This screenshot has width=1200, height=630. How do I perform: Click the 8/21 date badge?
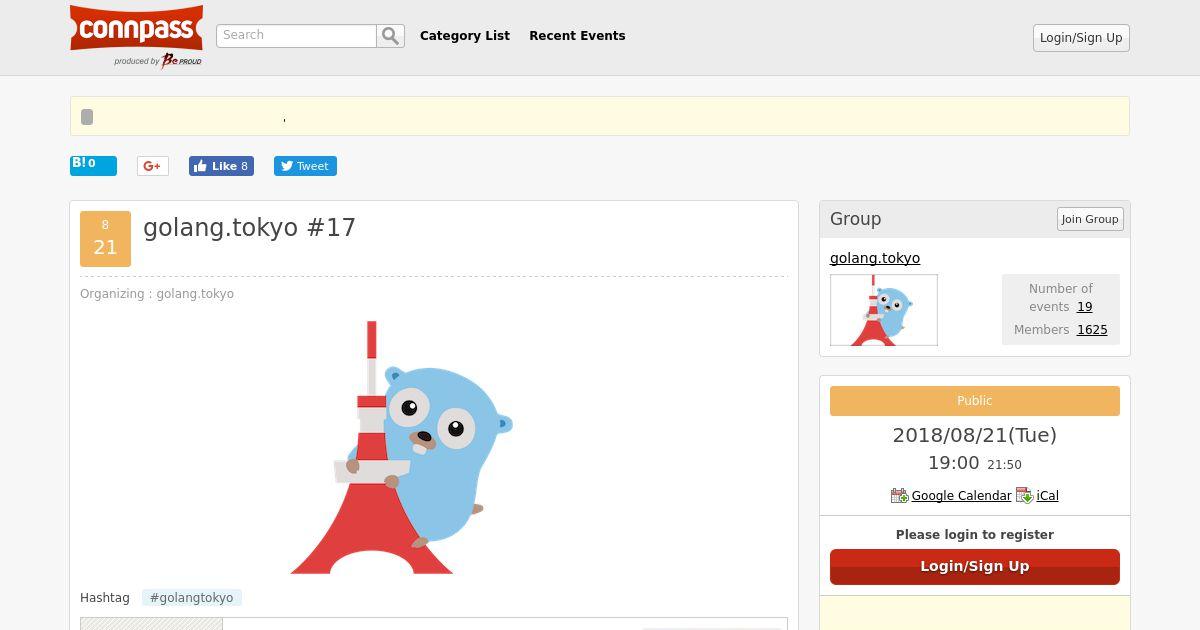[x=105, y=239]
